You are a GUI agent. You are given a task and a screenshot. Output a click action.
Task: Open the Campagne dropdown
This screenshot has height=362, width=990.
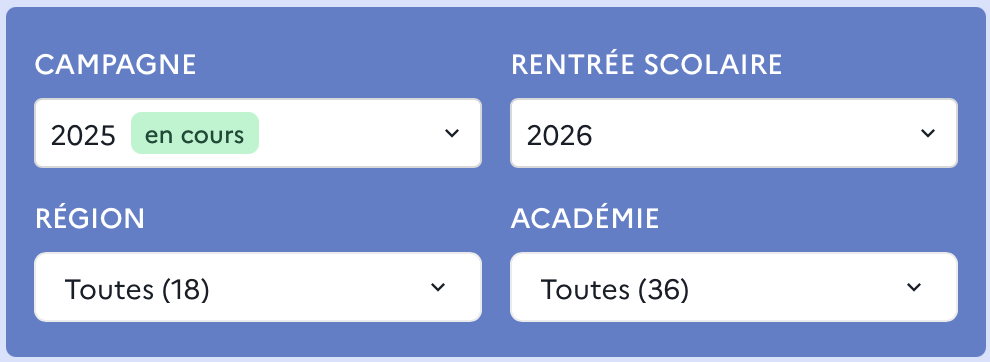coord(258,133)
